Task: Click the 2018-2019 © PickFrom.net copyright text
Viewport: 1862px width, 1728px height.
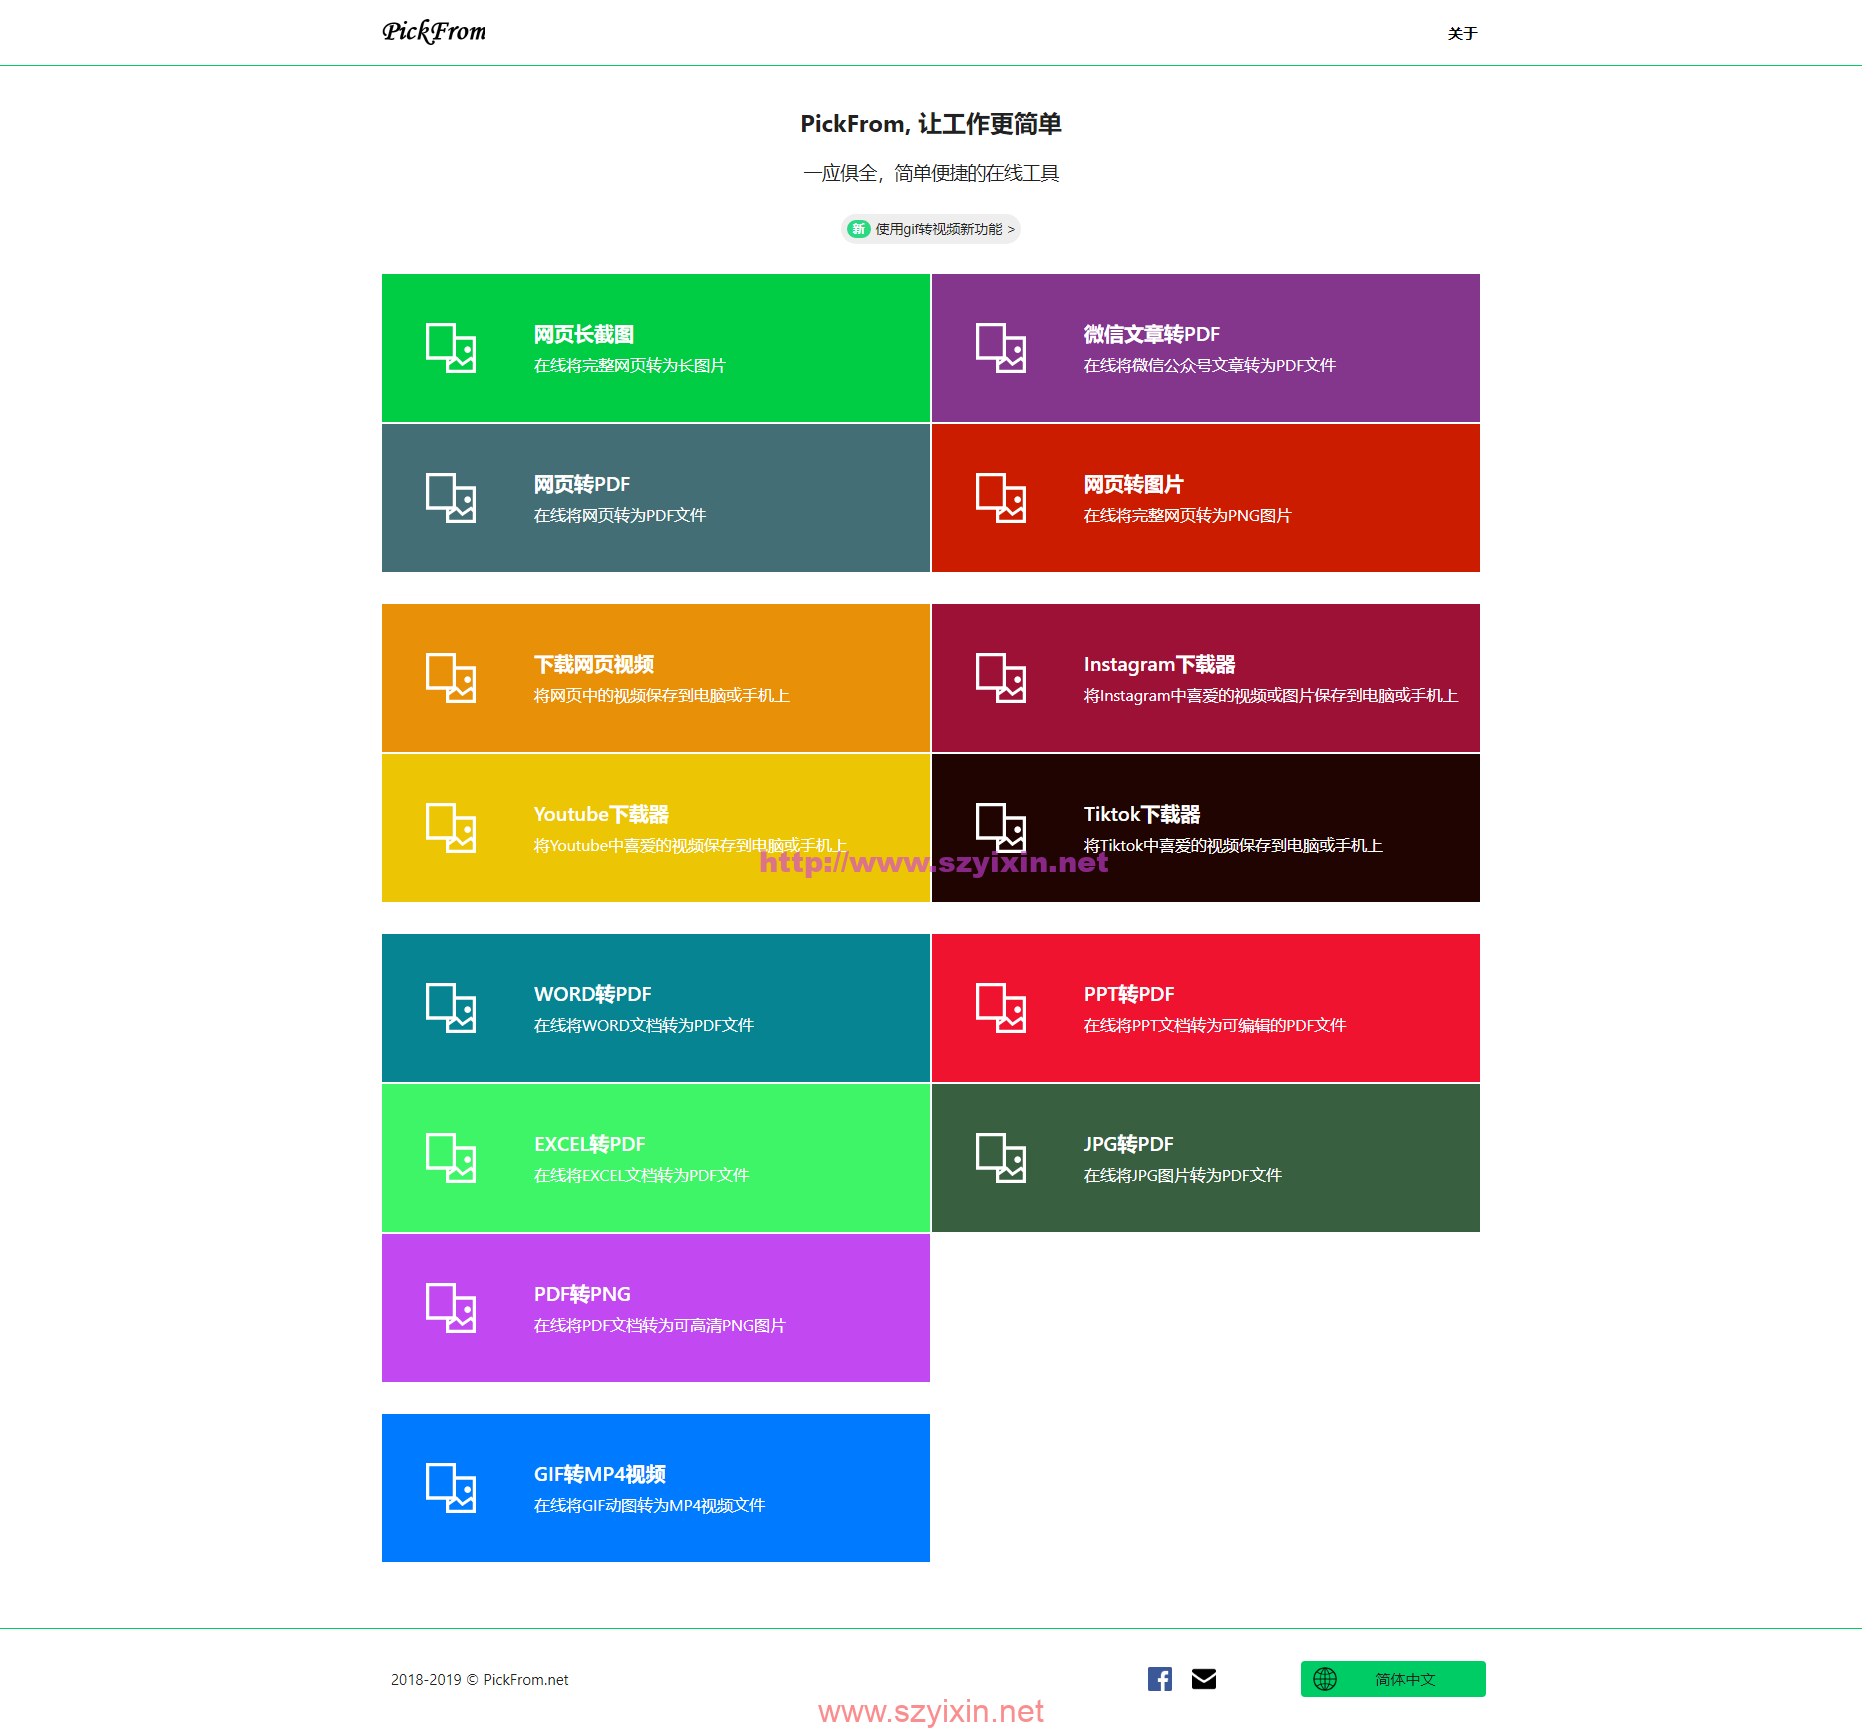Action: [x=480, y=1680]
